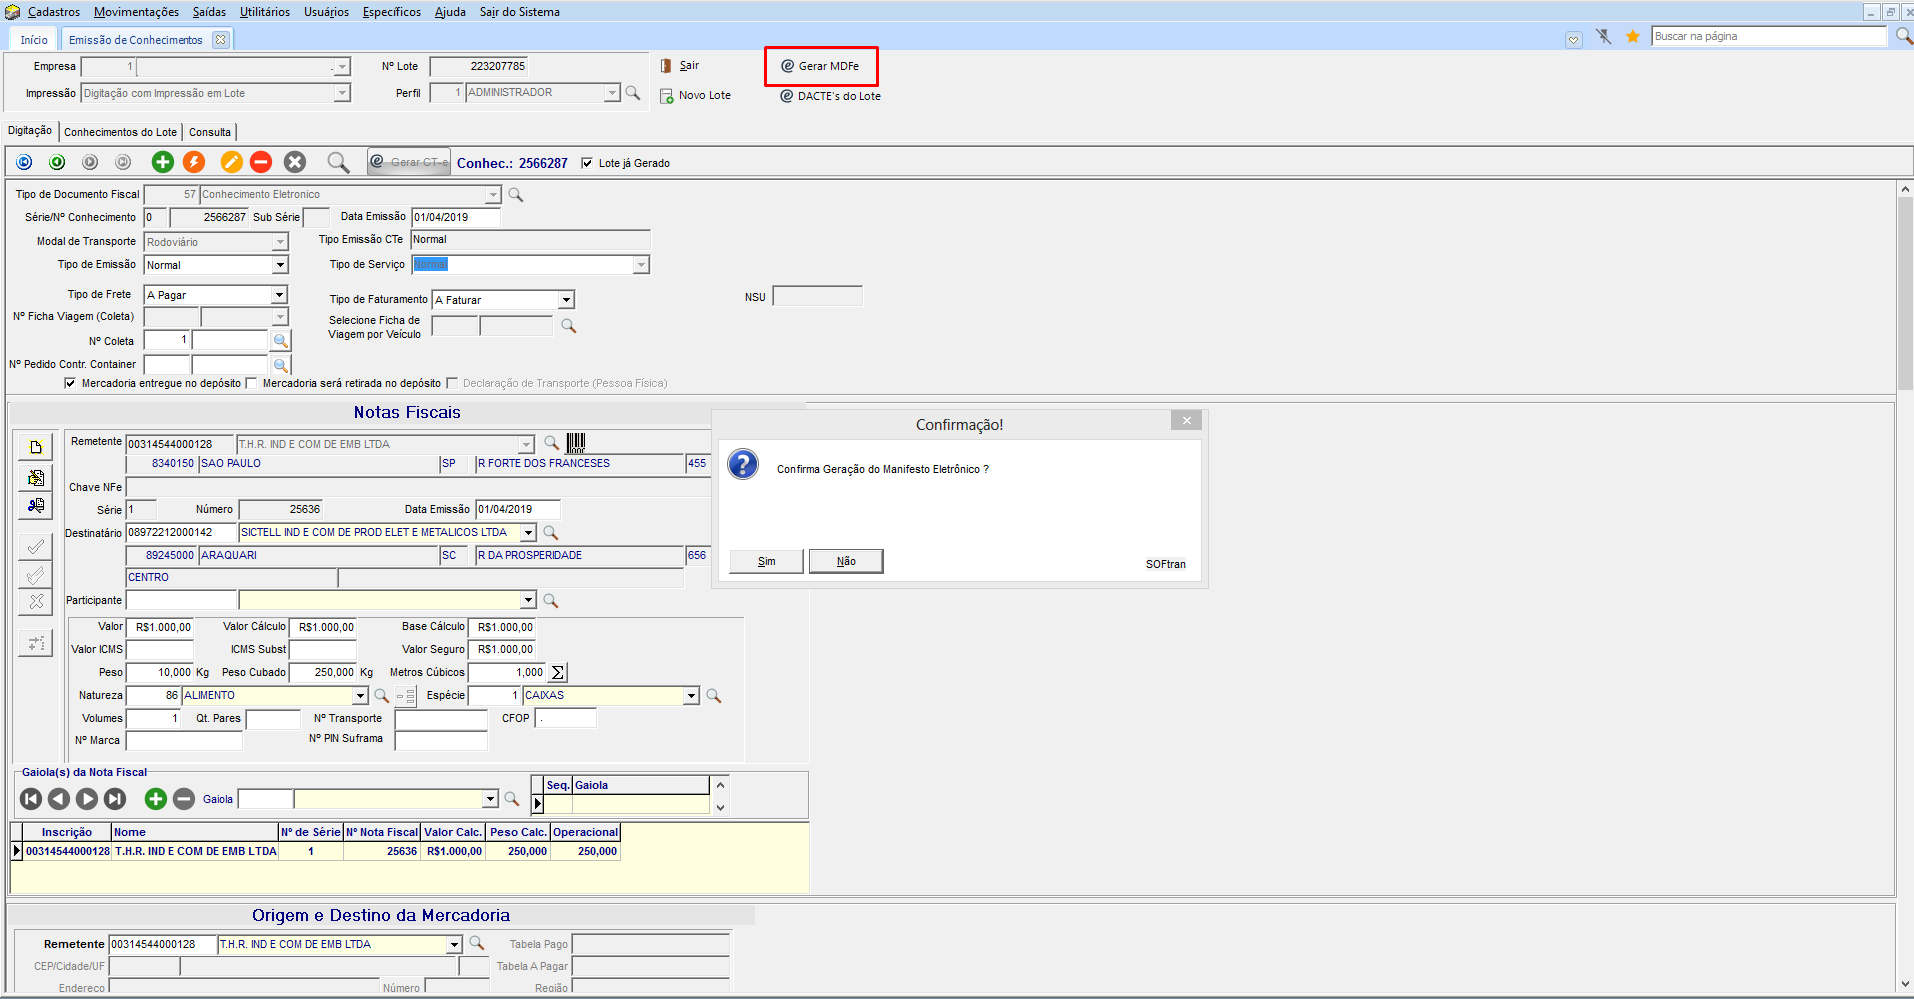Click the gray X cancel icon

click(295, 162)
